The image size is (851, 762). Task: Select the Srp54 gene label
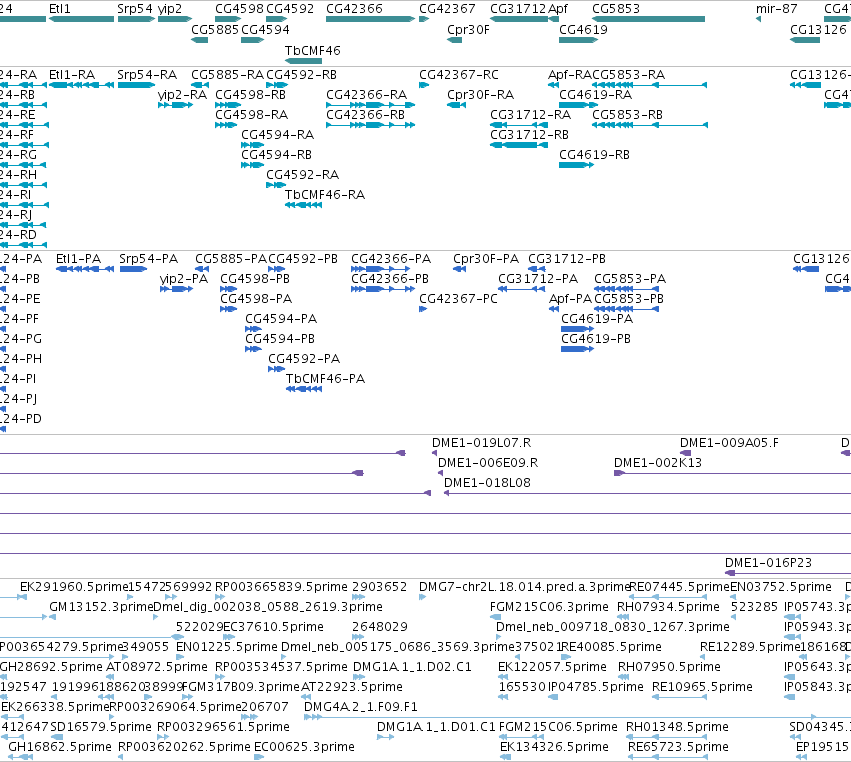[135, 9]
